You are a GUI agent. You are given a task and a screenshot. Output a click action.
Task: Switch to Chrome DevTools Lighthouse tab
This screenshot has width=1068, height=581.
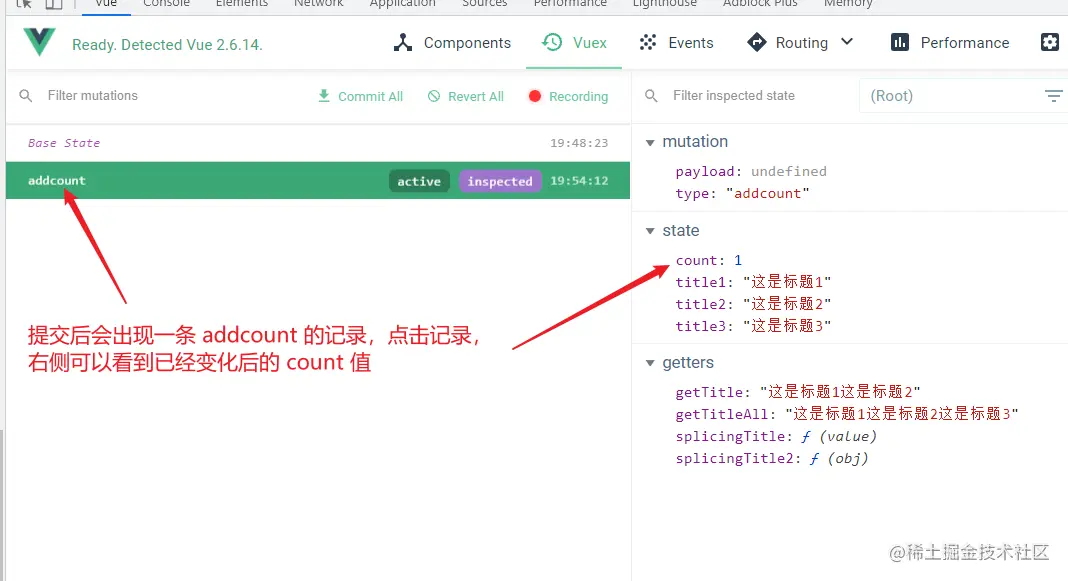click(x=665, y=4)
